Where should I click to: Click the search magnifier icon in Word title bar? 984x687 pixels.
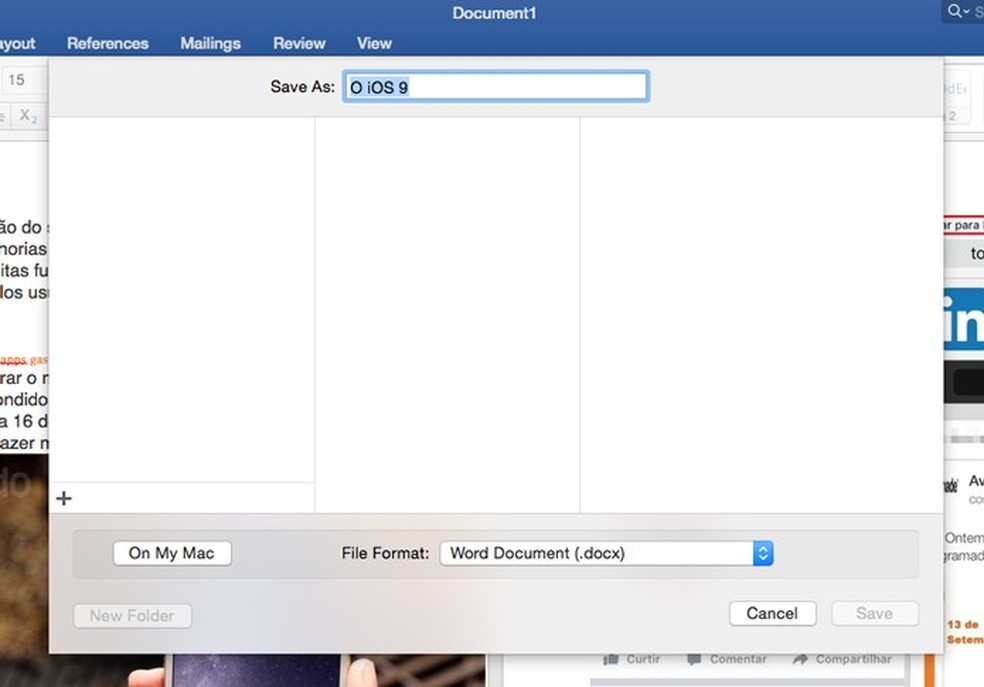pyautogui.click(x=955, y=11)
